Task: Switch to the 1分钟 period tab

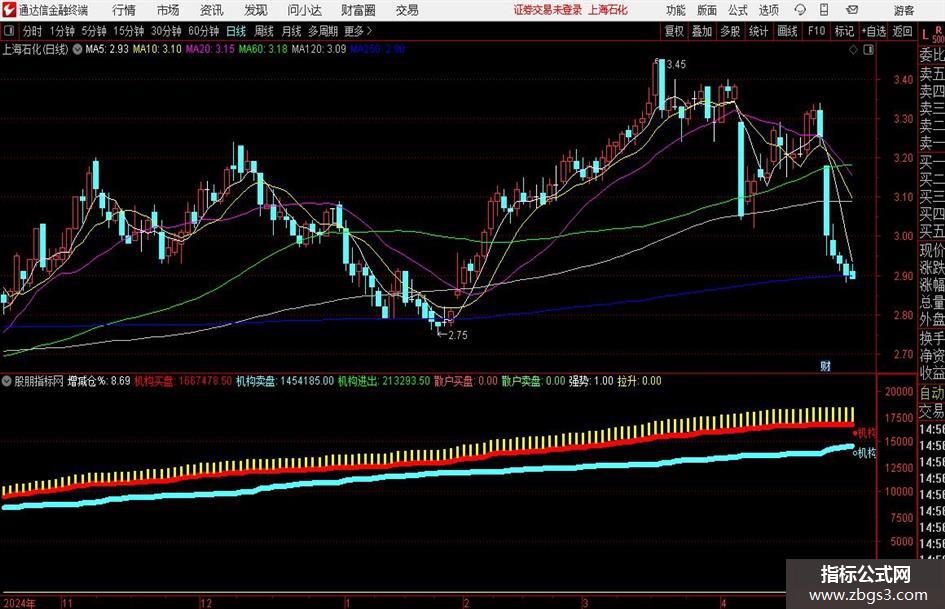Action: click(62, 31)
